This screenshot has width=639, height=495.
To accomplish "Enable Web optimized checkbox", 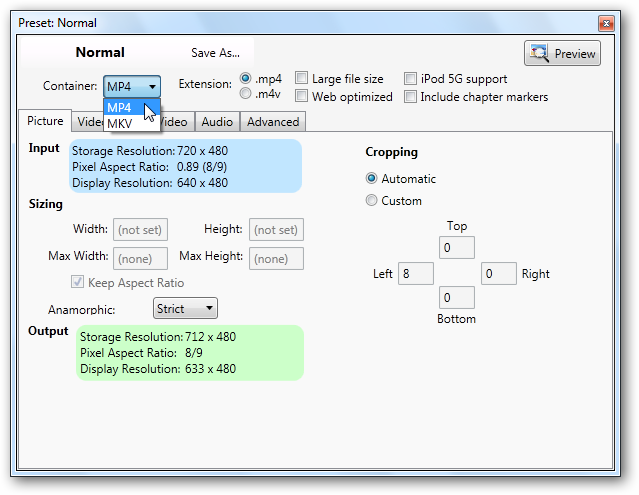I will pos(301,96).
